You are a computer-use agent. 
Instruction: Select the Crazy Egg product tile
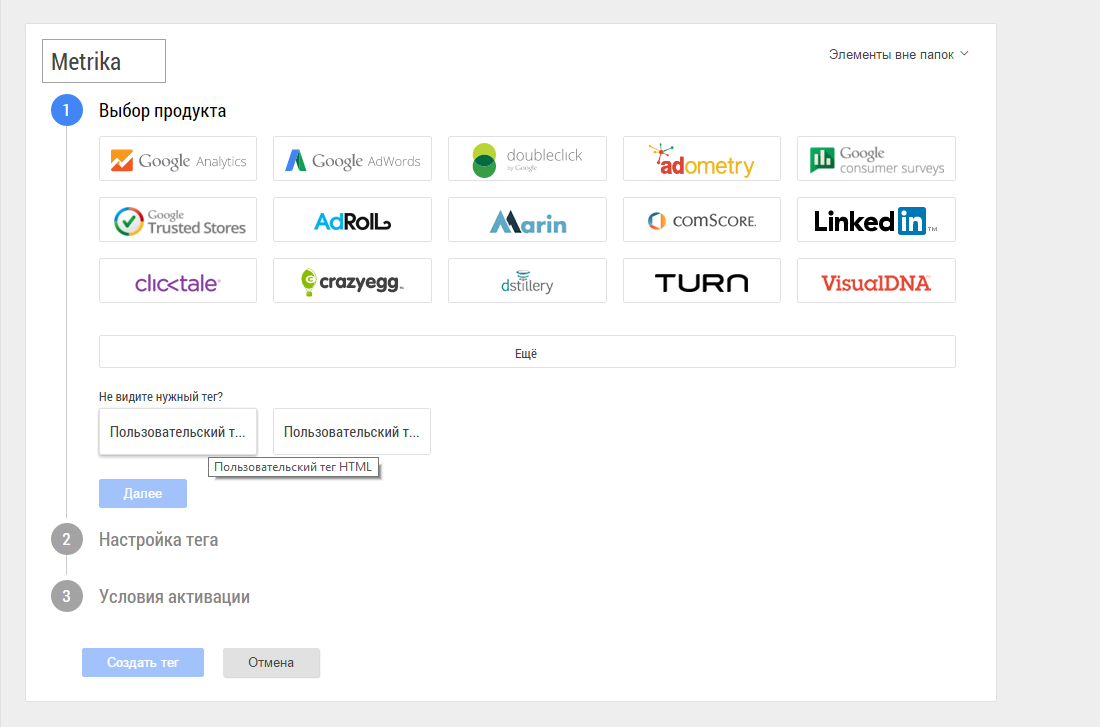(352, 281)
